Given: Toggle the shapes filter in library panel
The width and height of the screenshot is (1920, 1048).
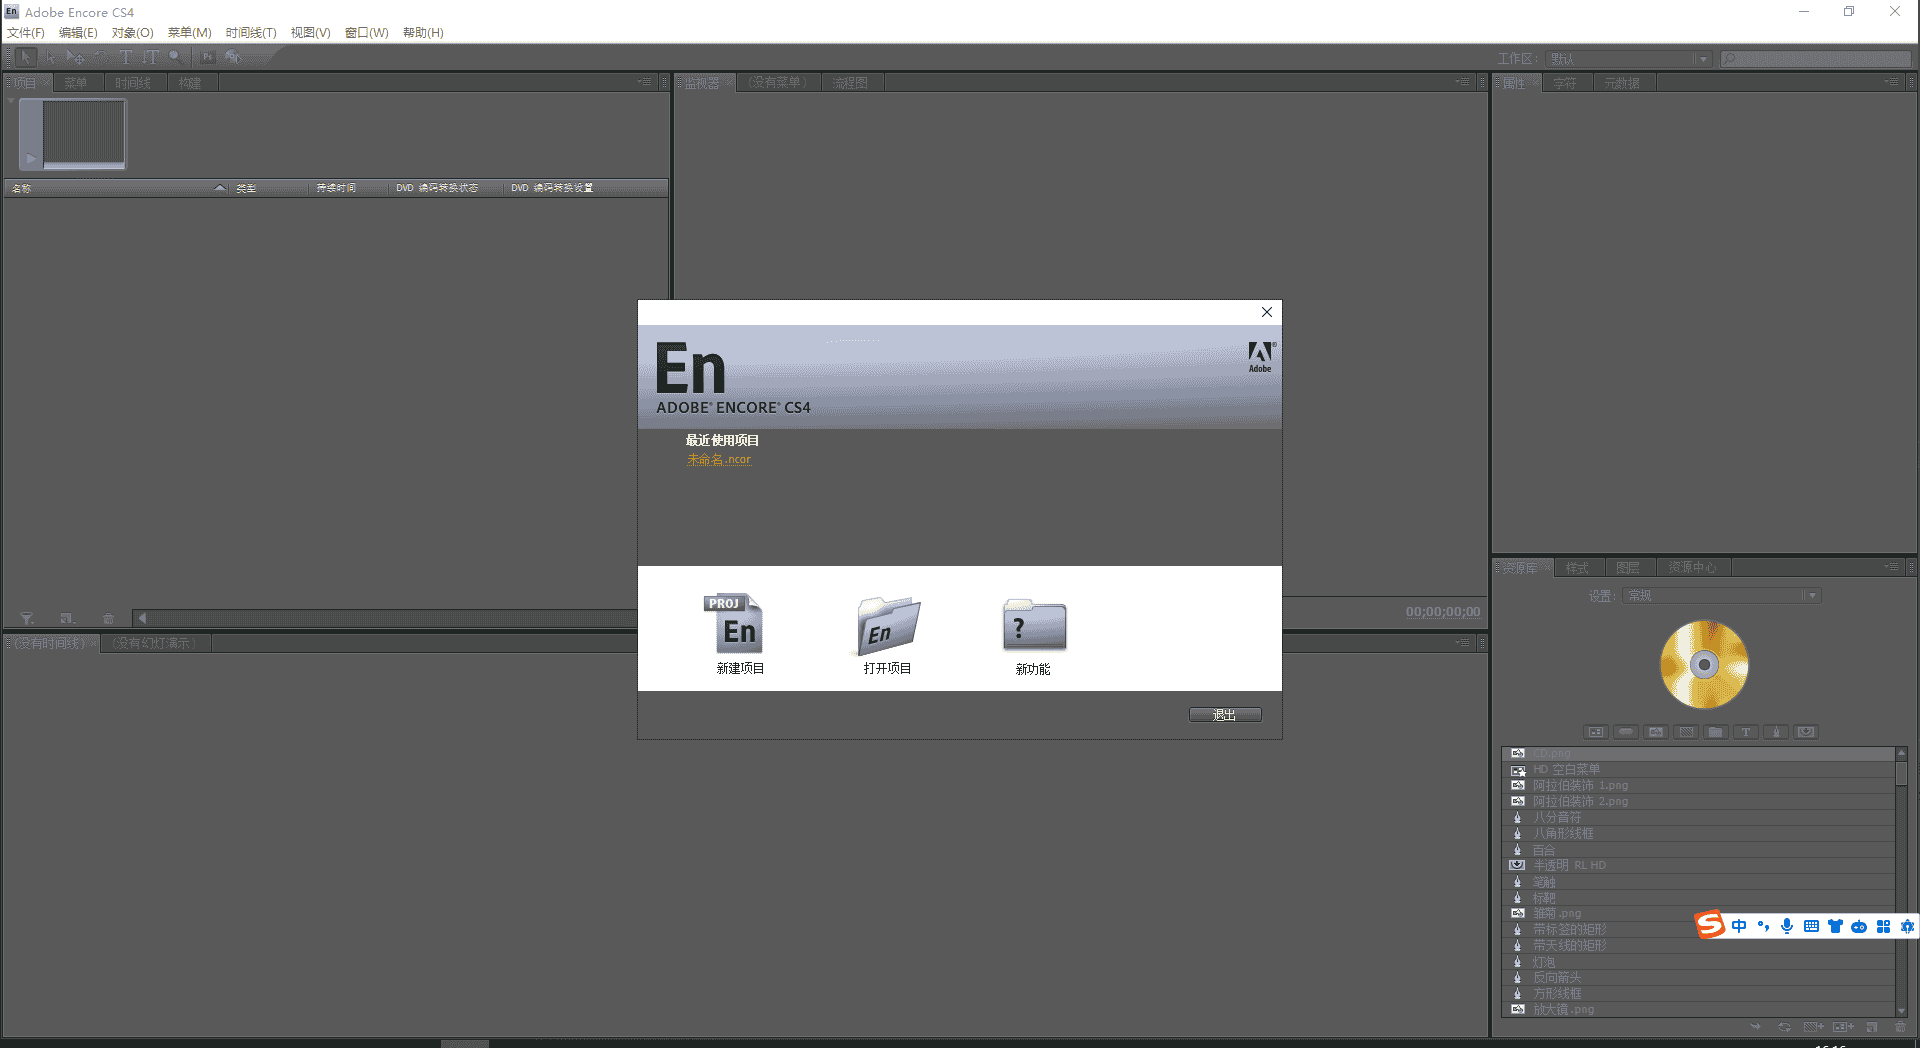Looking at the screenshot, I should tap(1776, 732).
